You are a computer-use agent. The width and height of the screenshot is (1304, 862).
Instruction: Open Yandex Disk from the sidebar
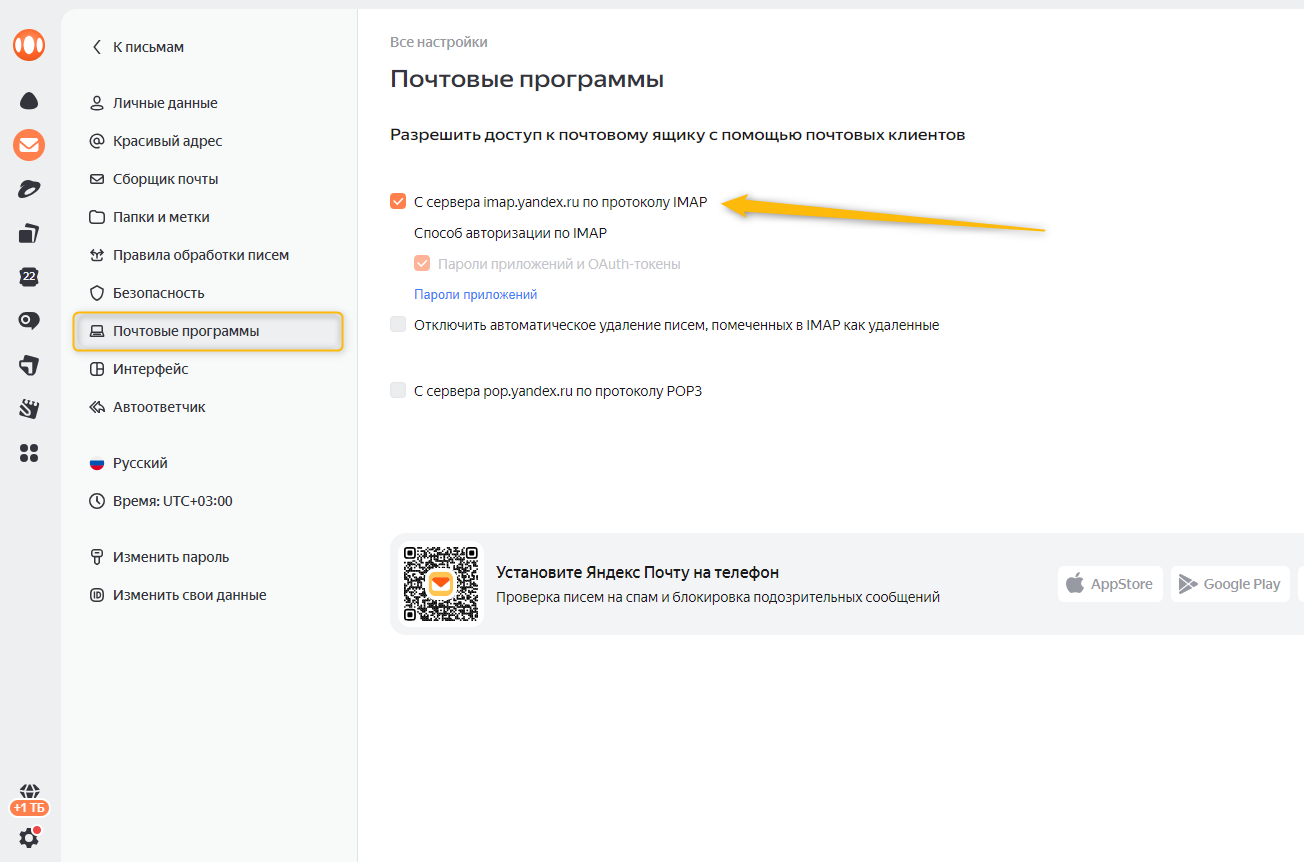coord(29,100)
